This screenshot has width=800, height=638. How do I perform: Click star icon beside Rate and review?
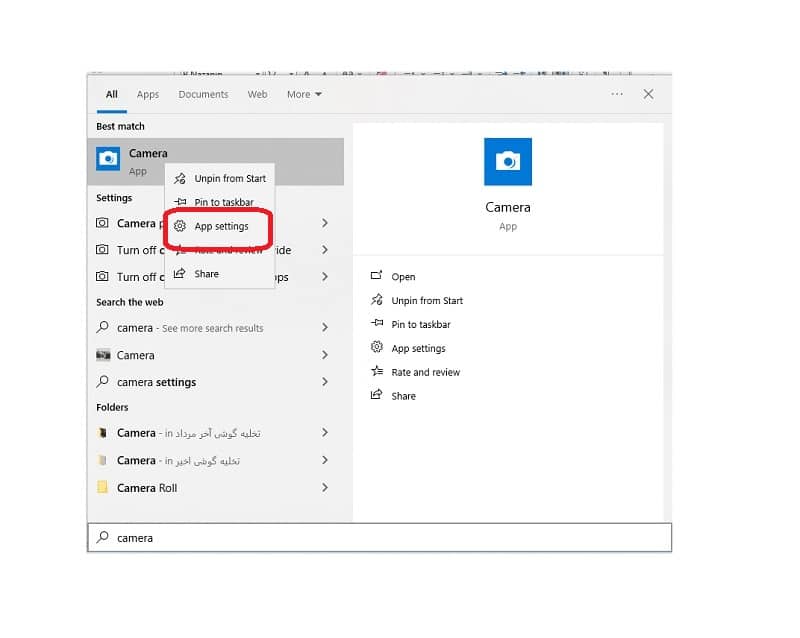(377, 371)
